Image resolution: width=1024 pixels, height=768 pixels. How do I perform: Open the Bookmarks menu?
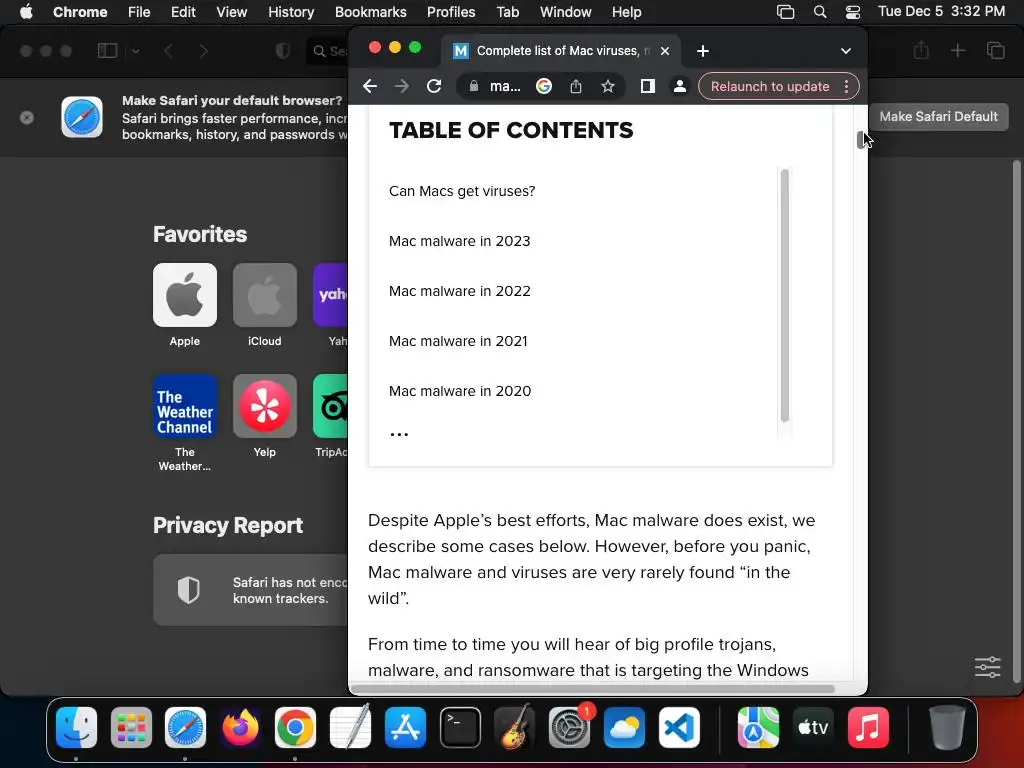coord(370,12)
